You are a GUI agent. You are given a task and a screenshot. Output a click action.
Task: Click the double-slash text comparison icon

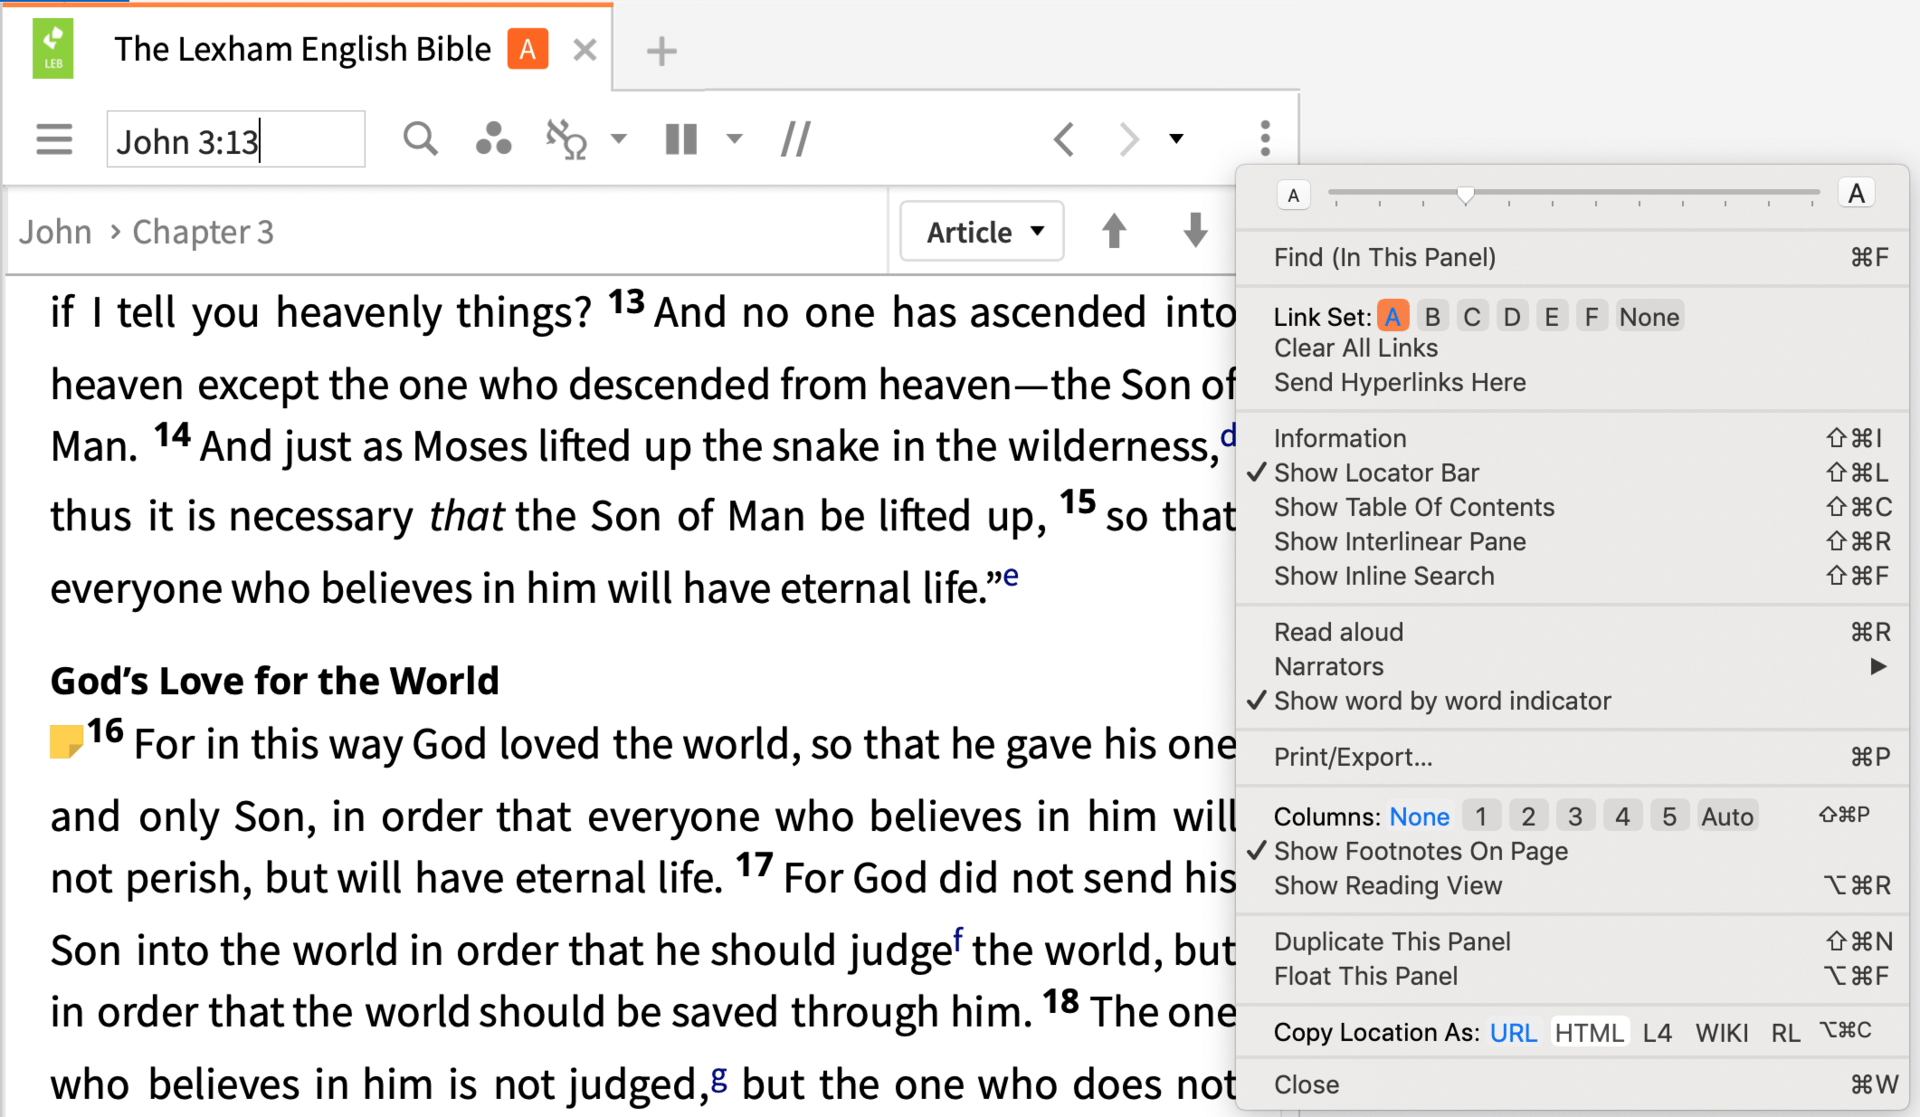coord(796,139)
